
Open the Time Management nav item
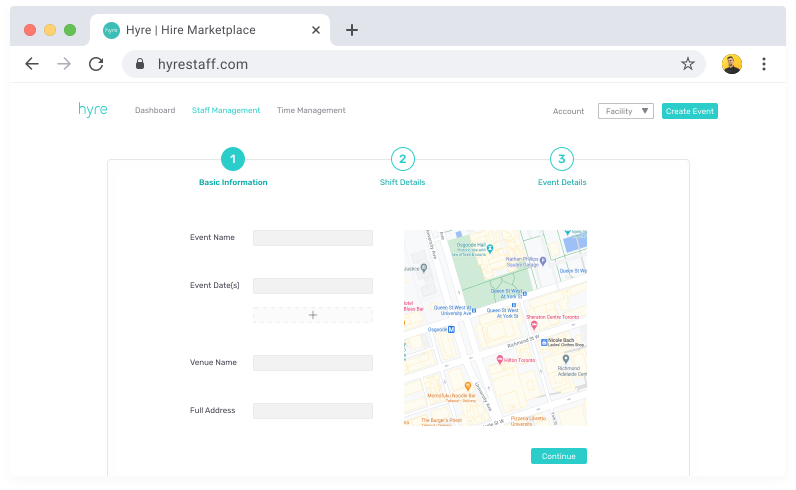click(x=311, y=110)
